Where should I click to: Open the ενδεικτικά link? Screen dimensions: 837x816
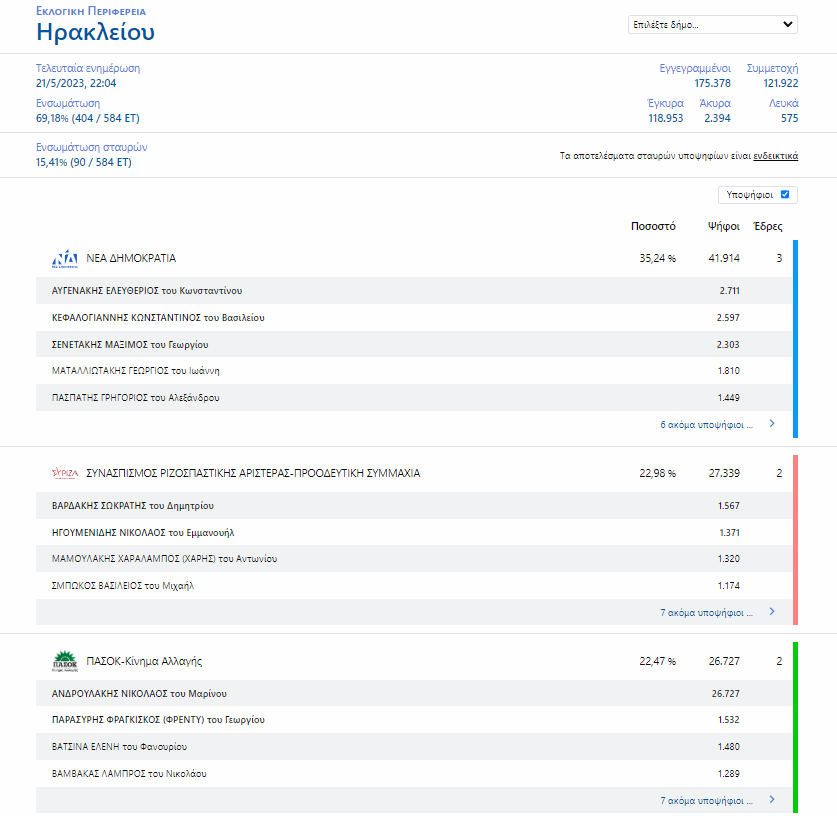[x=775, y=156]
